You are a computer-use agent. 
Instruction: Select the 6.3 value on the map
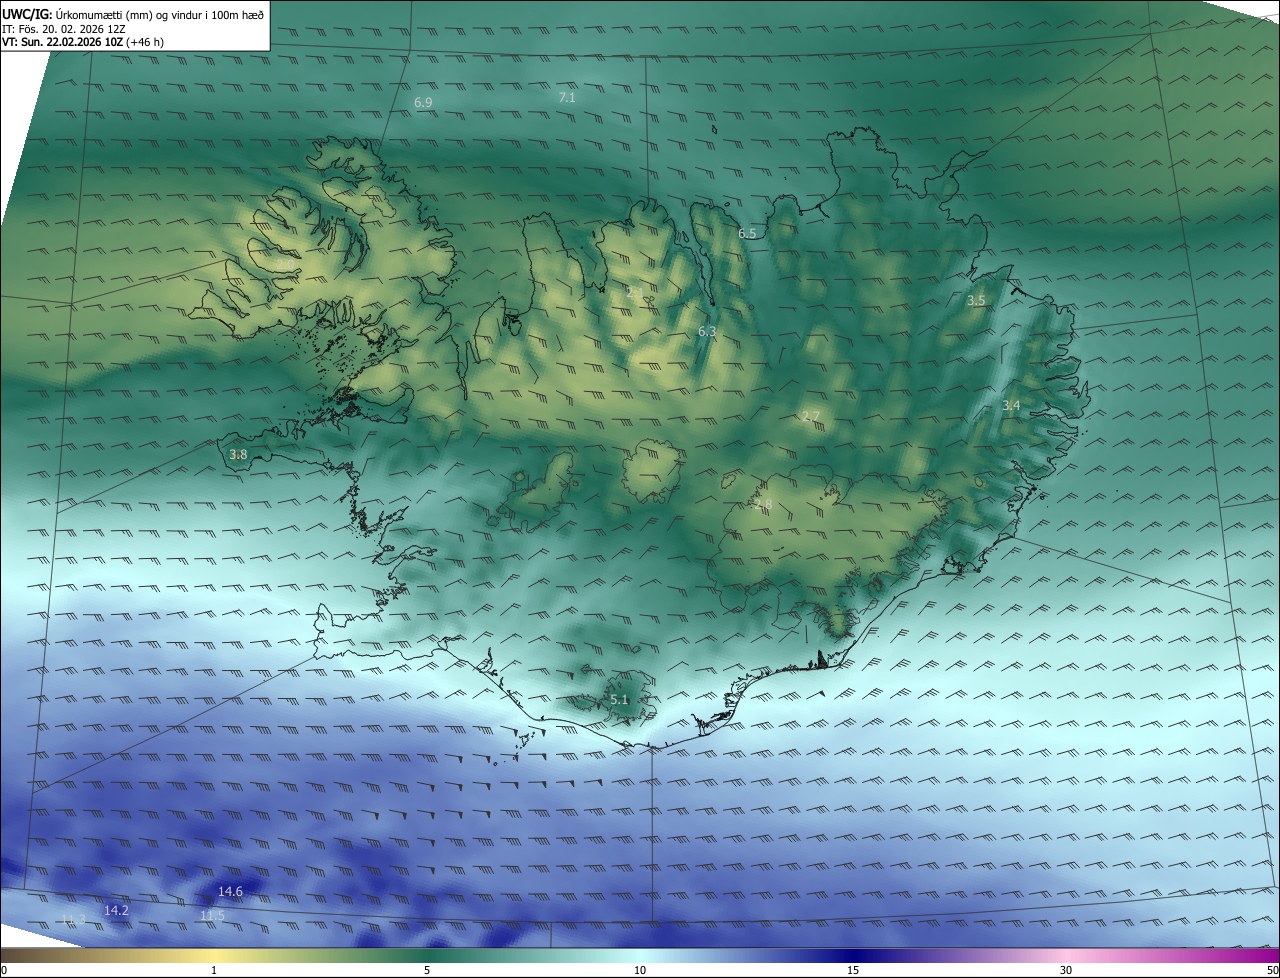[707, 331]
